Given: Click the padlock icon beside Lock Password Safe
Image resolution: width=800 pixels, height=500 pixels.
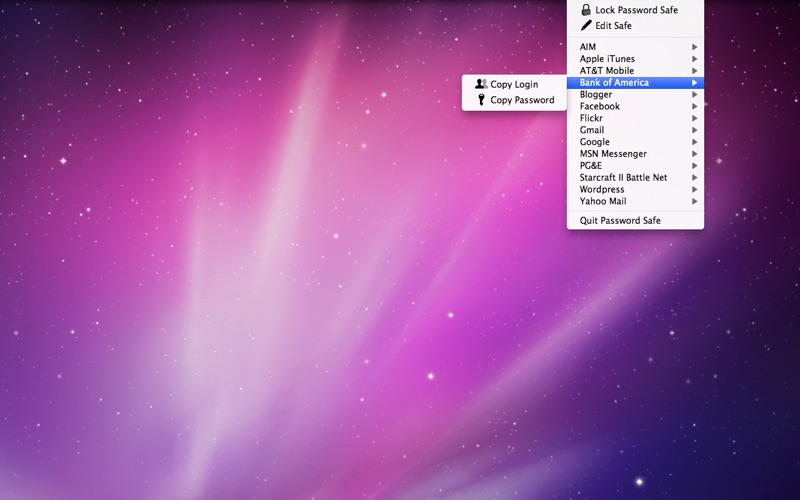Looking at the screenshot, I should pyautogui.click(x=586, y=10).
